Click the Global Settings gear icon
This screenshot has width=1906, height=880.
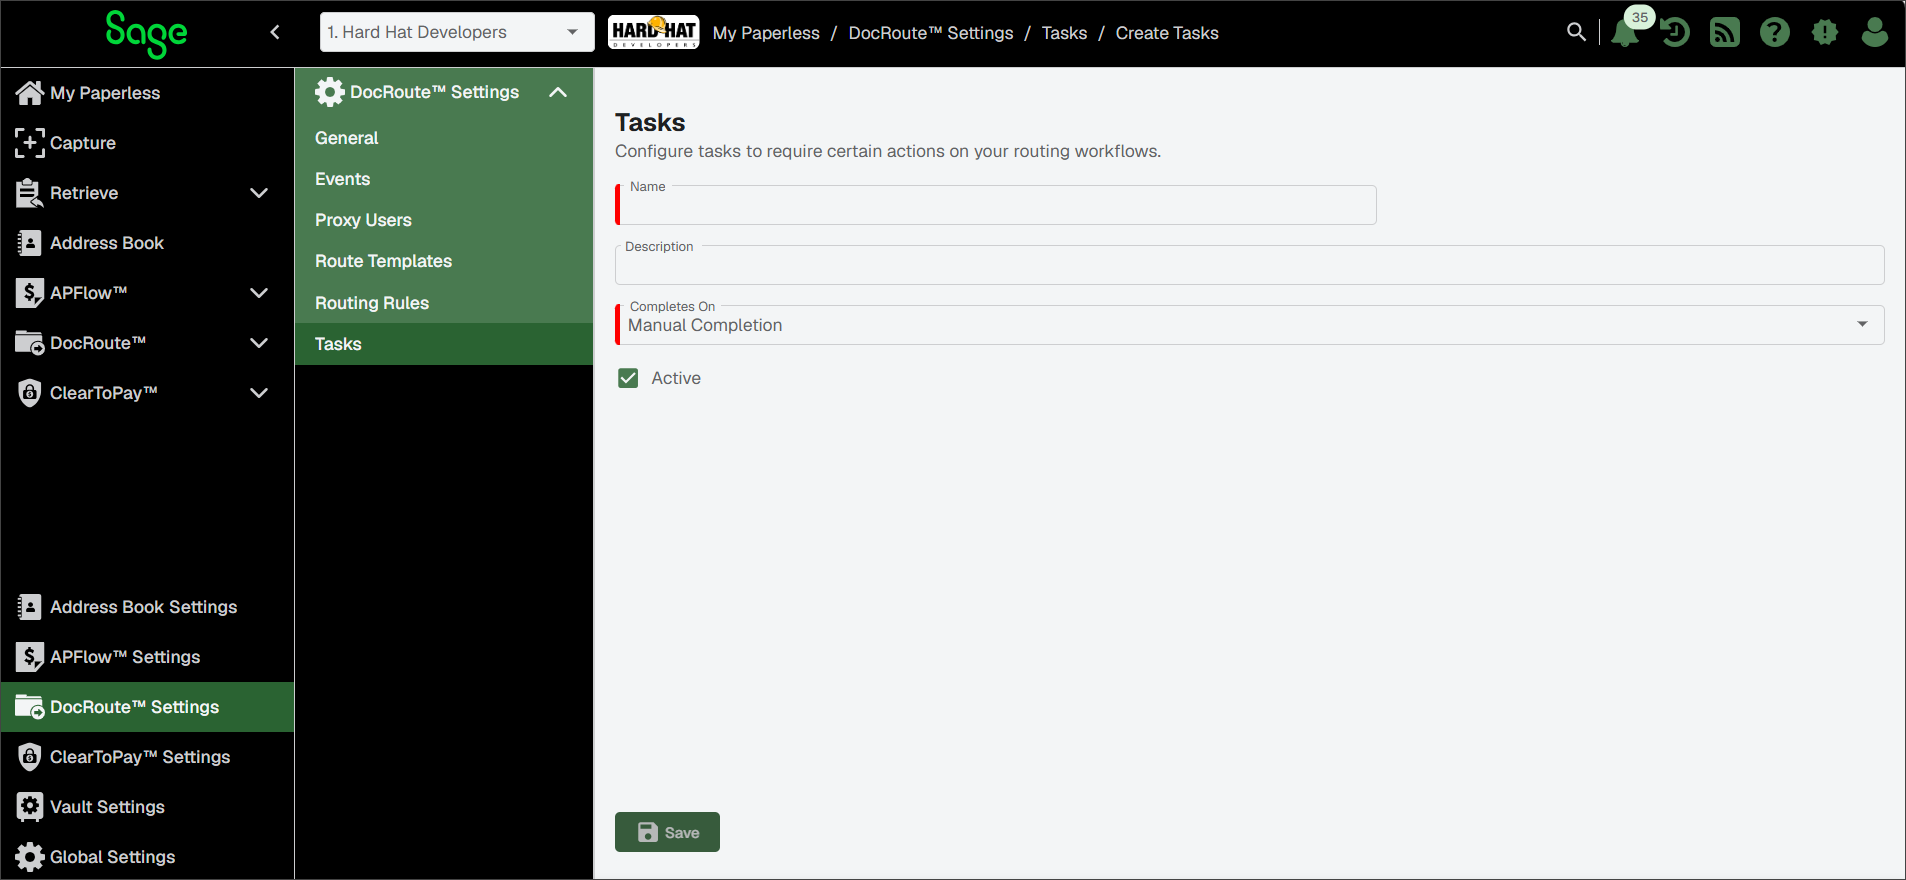pyautogui.click(x=30, y=857)
